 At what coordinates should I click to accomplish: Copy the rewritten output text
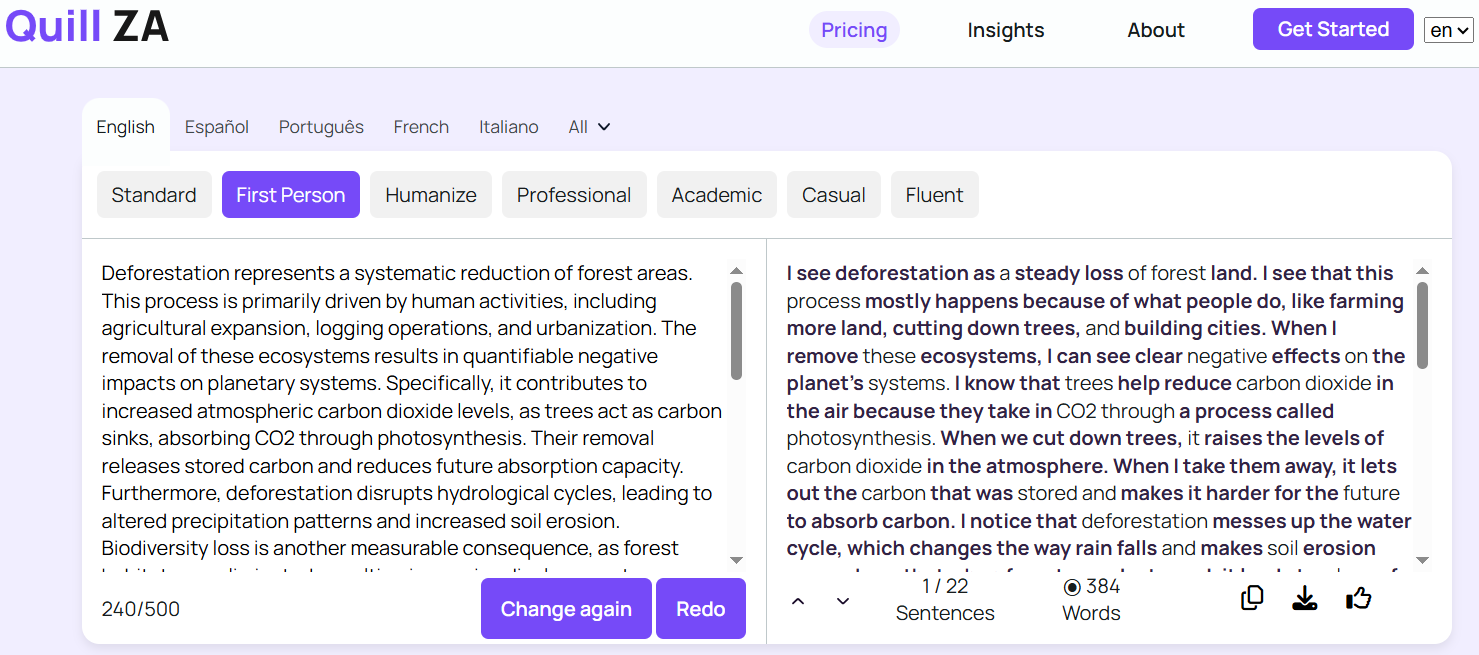[x=1251, y=597]
